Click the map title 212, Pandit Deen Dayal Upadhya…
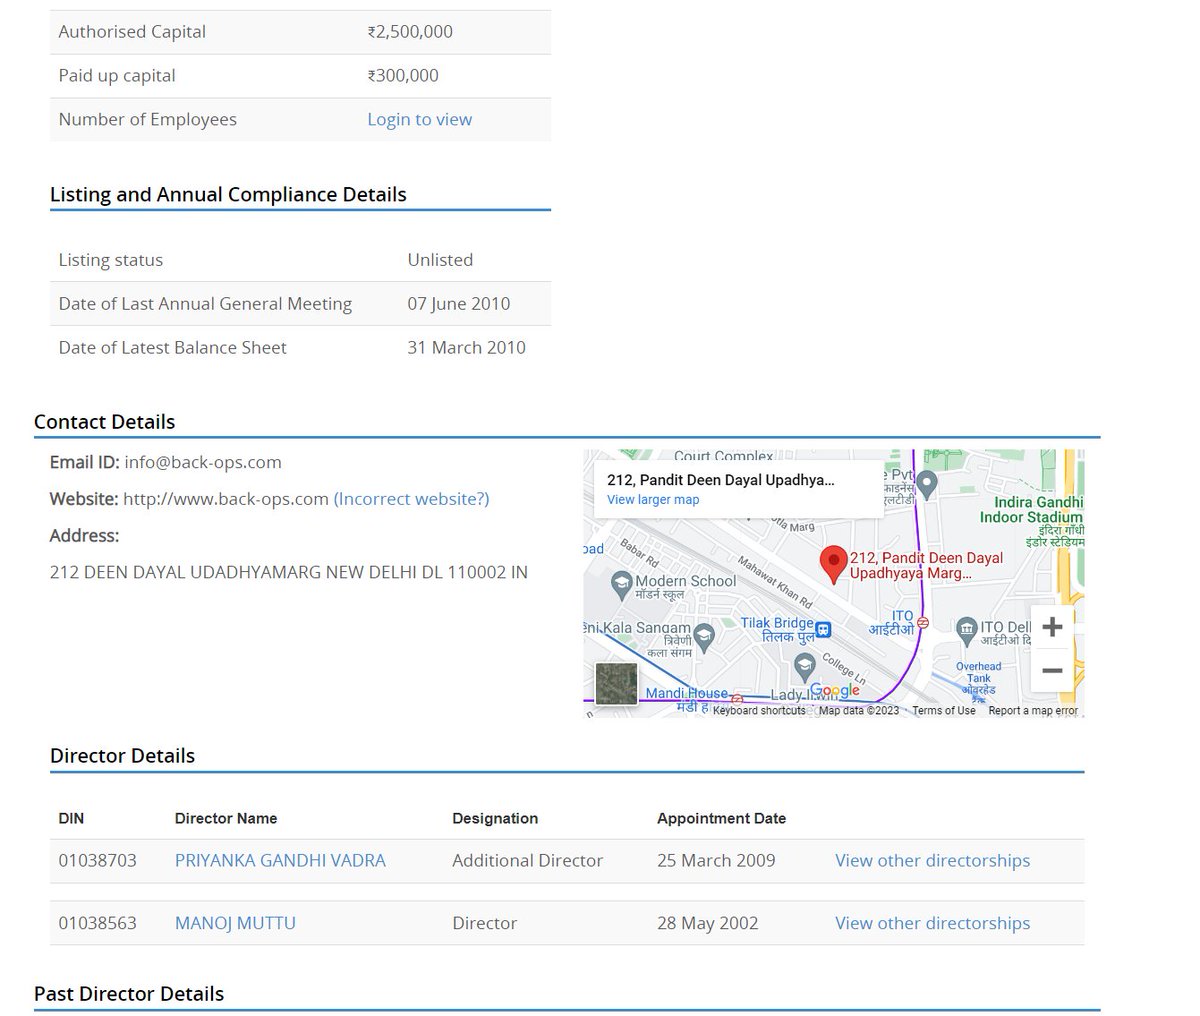This screenshot has width=1200, height=1016. click(720, 480)
